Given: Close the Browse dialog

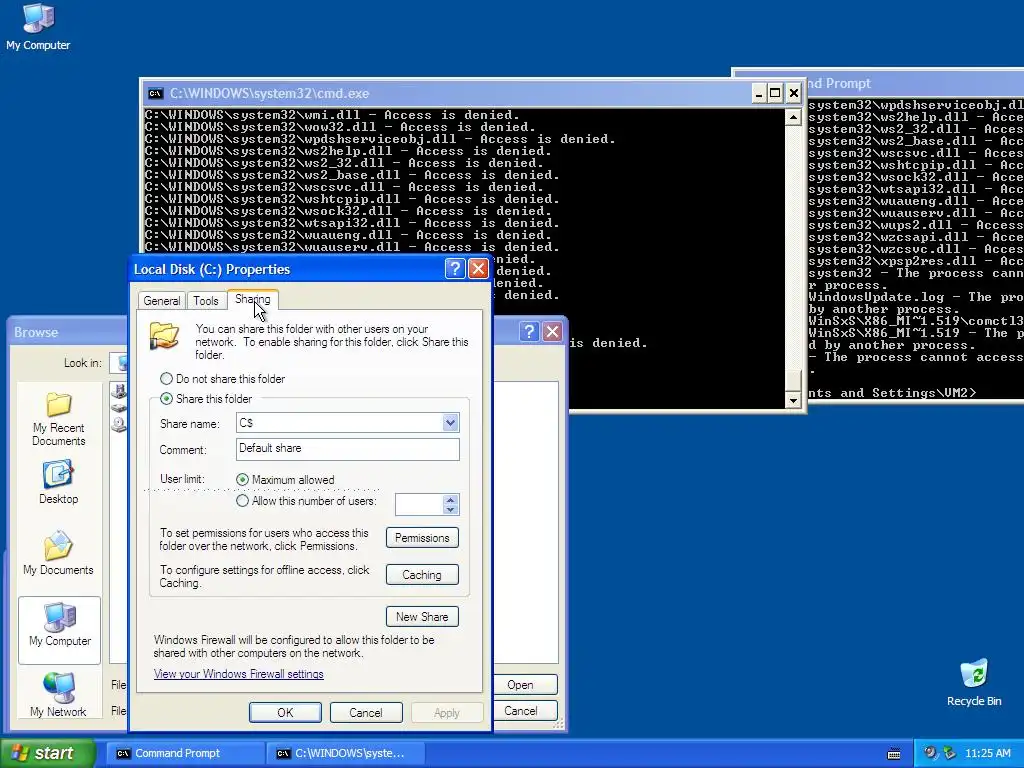Looking at the screenshot, I should point(552,332).
